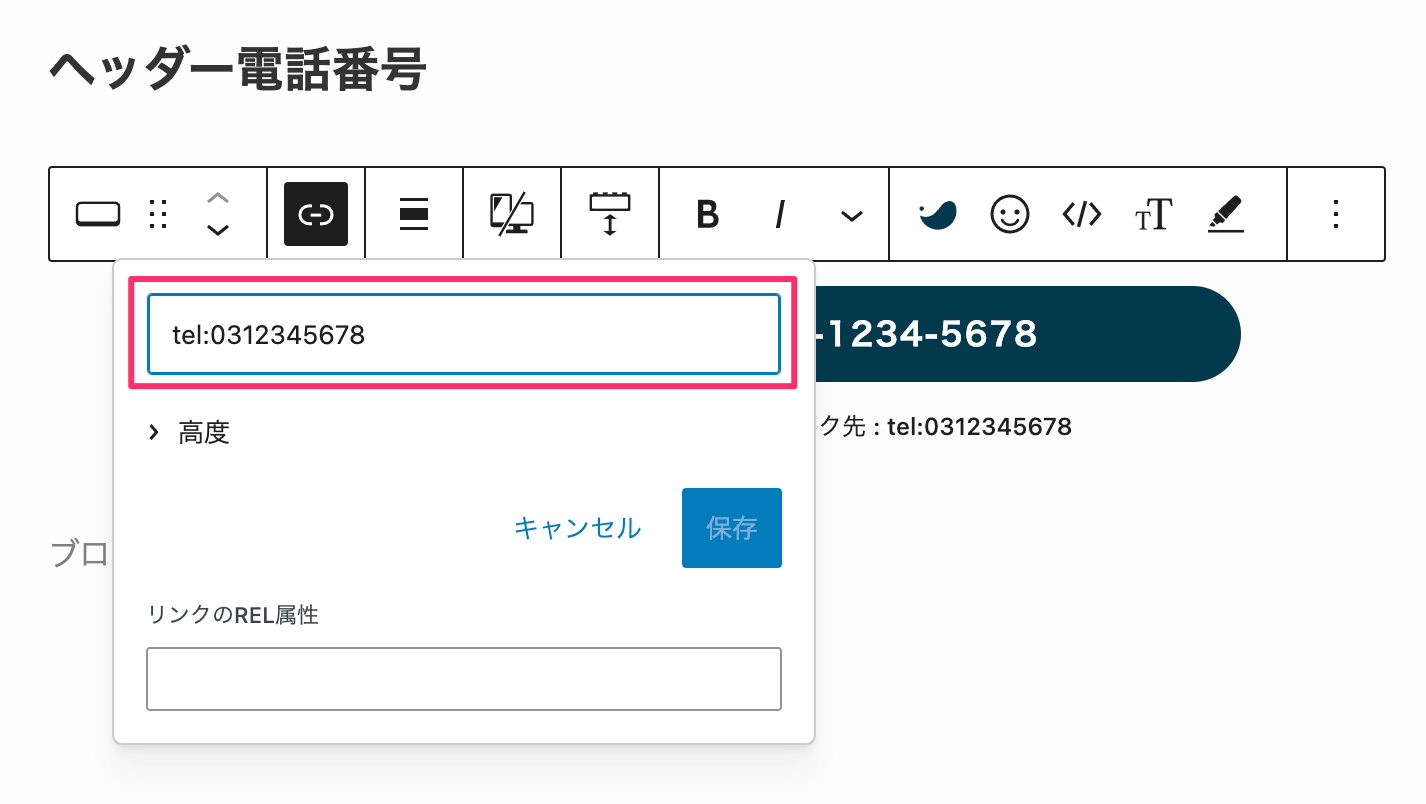
Task: Click the inline code icon
Action: coord(1082,214)
